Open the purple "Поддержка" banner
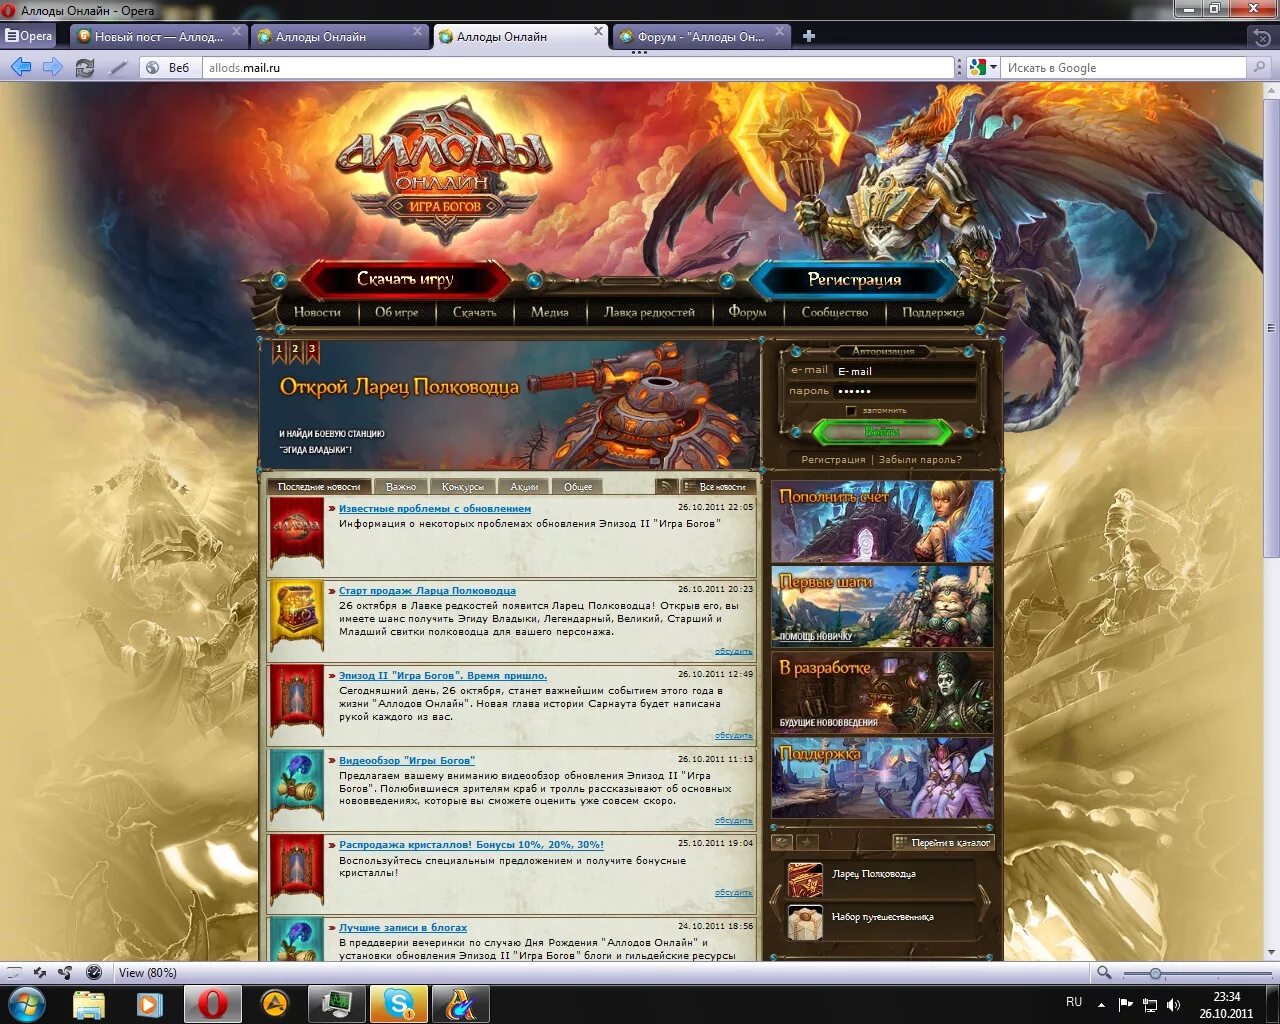Image resolution: width=1280 pixels, height=1024 pixels. pyautogui.click(x=882, y=778)
